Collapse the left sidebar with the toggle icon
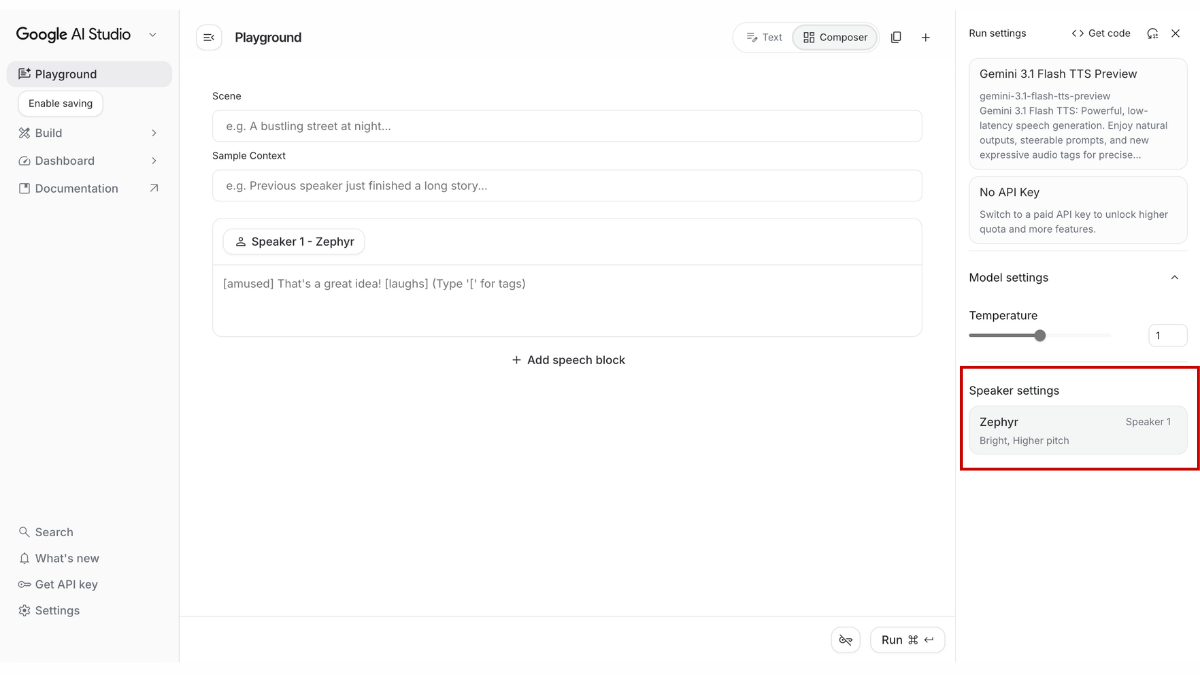 (209, 37)
